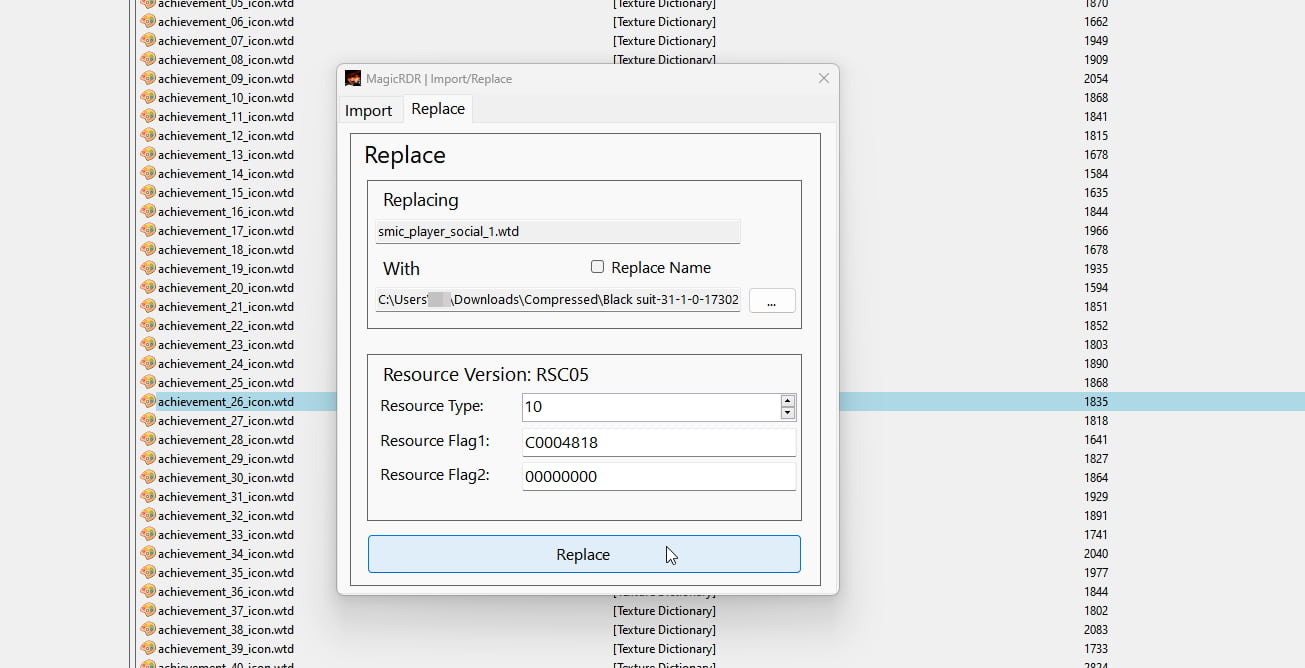
Task: Enable the Replace Name checkbox
Action: pyautogui.click(x=597, y=266)
